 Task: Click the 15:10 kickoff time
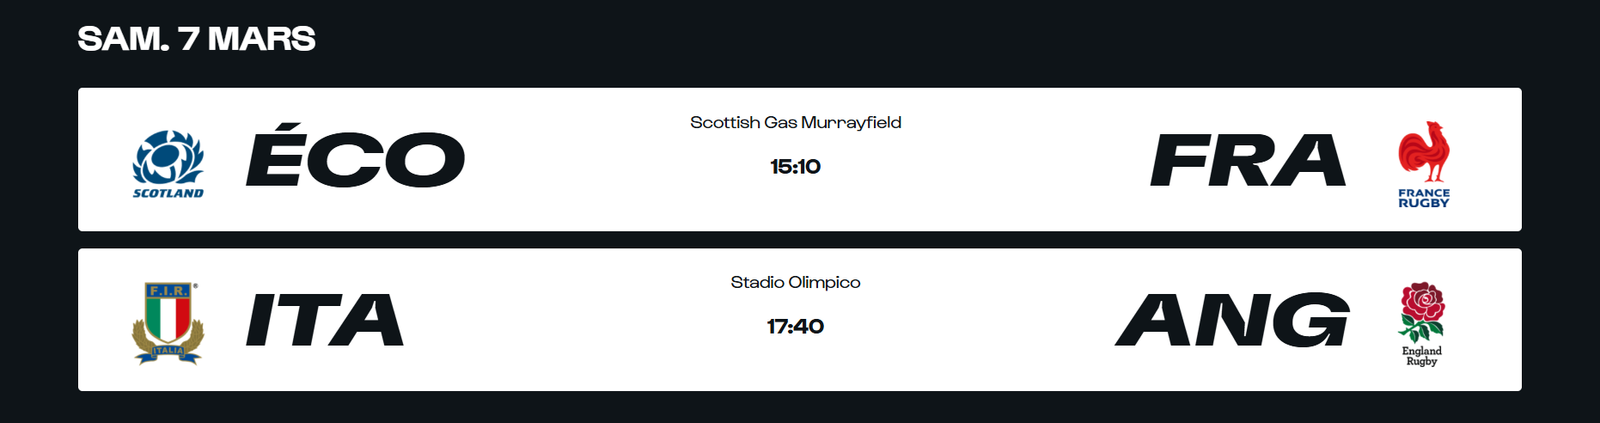click(795, 167)
